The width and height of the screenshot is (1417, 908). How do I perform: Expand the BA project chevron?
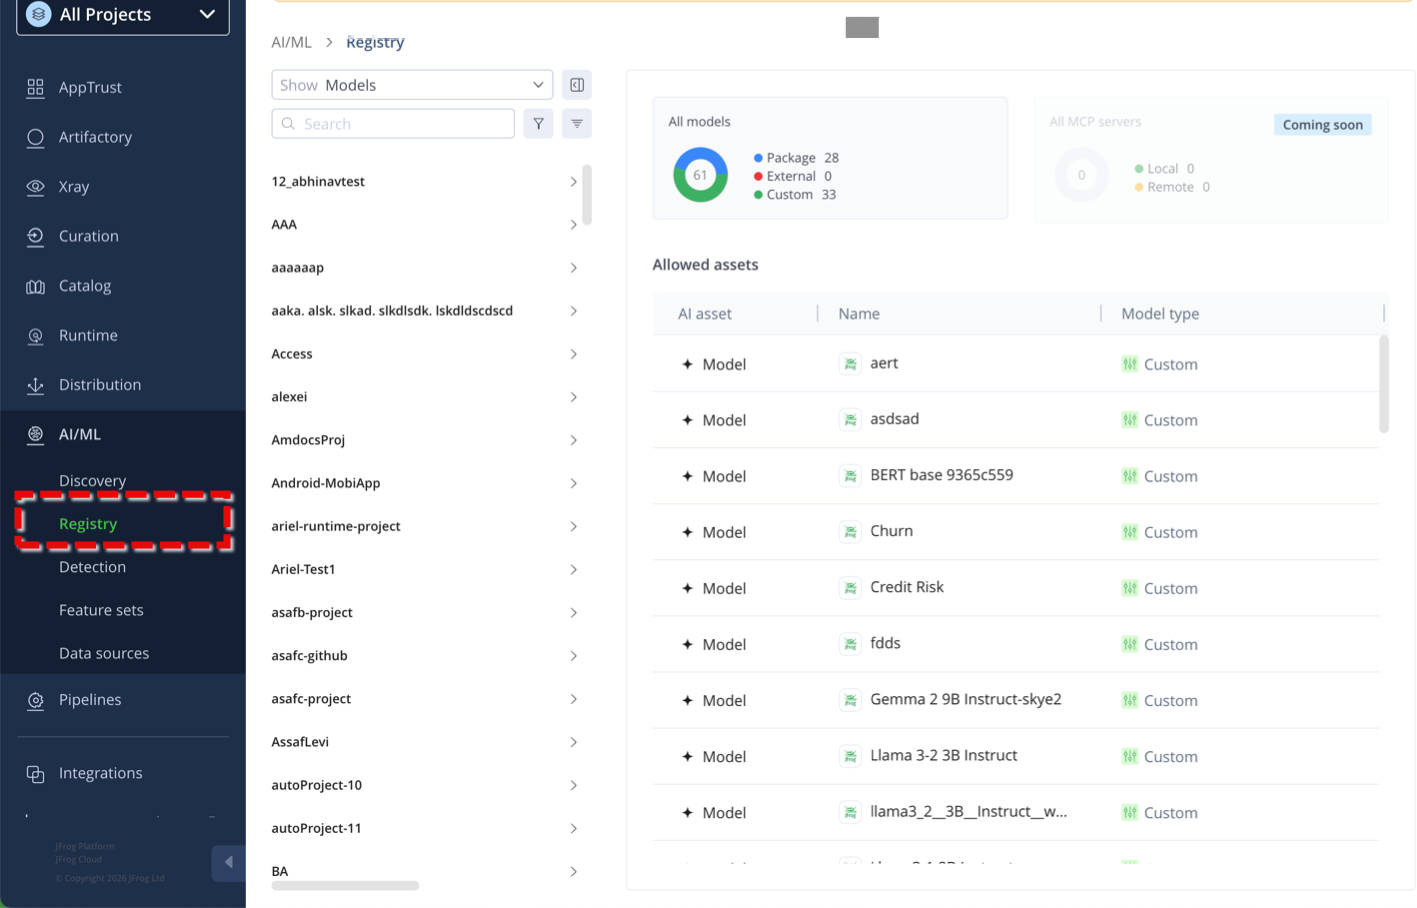tap(573, 871)
